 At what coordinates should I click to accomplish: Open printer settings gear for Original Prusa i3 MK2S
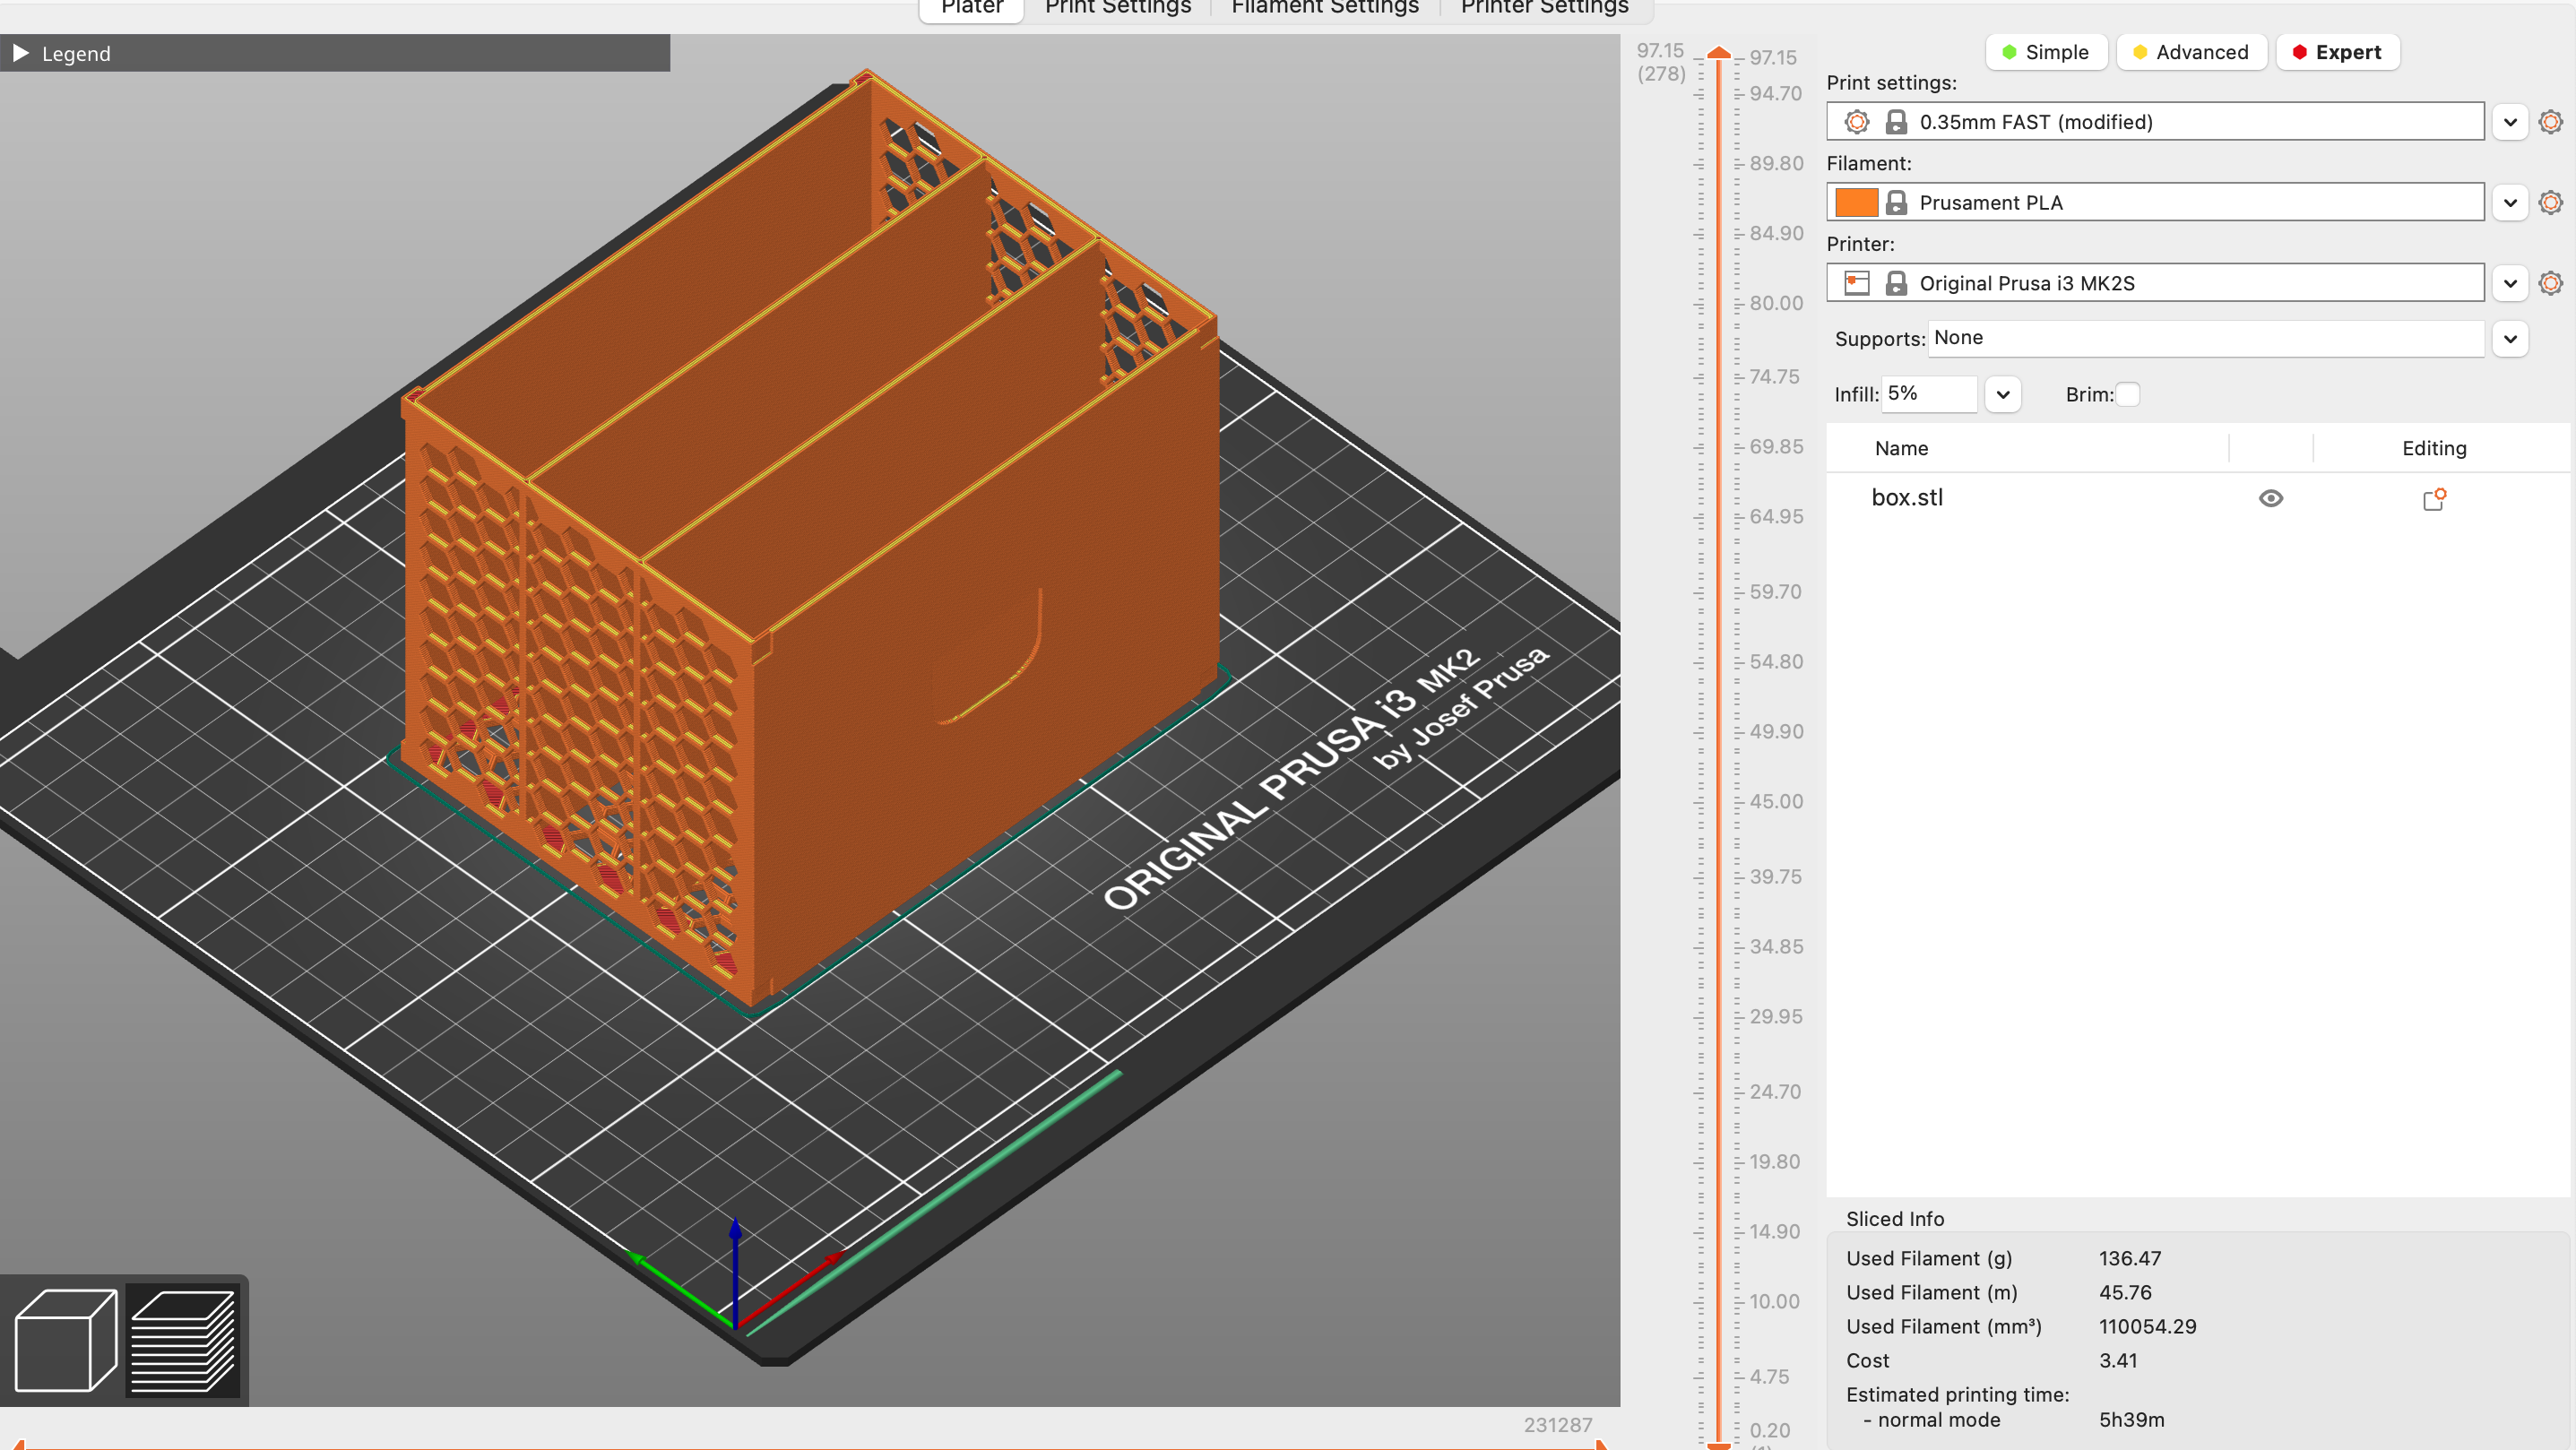2550,283
